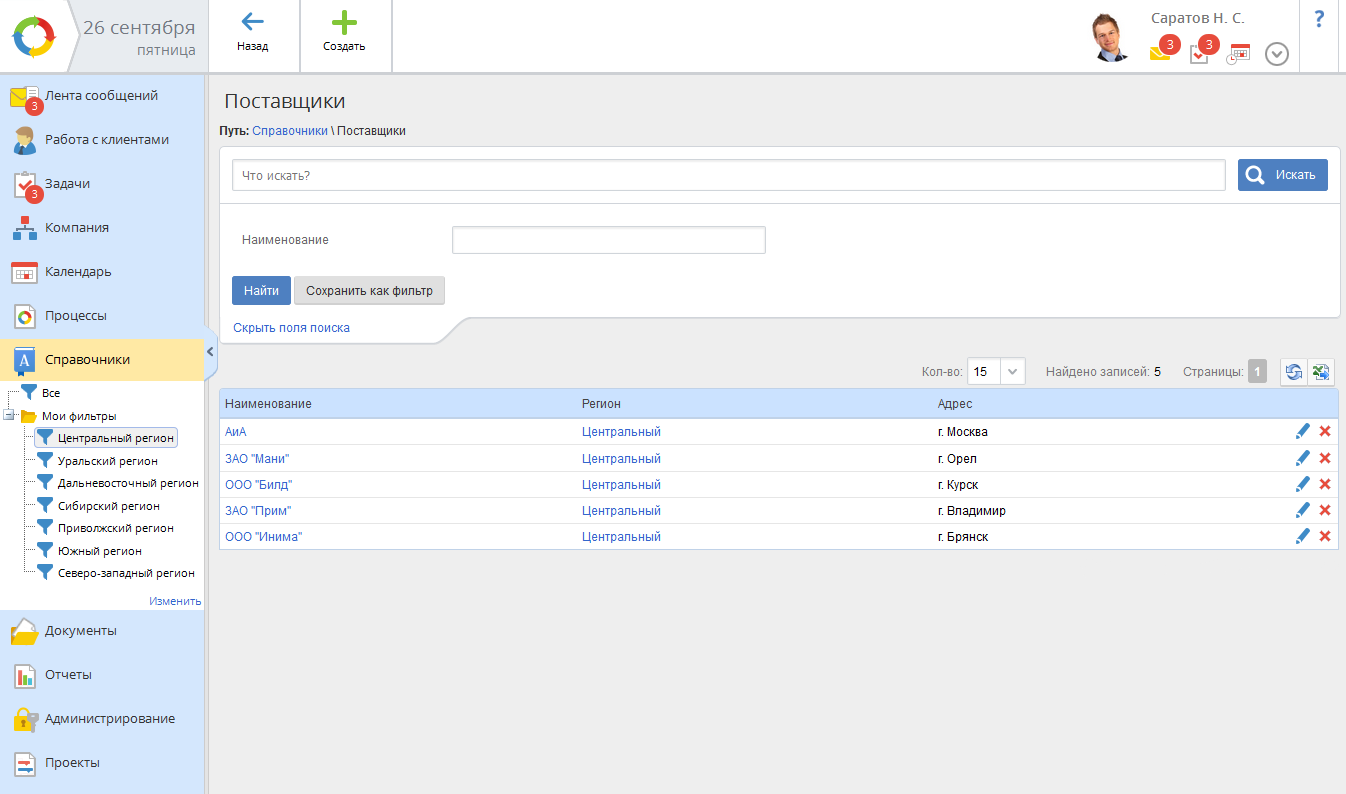The height and width of the screenshot is (794, 1346).
Task: Click the Скрыть поля поиска link
Action: (x=291, y=328)
